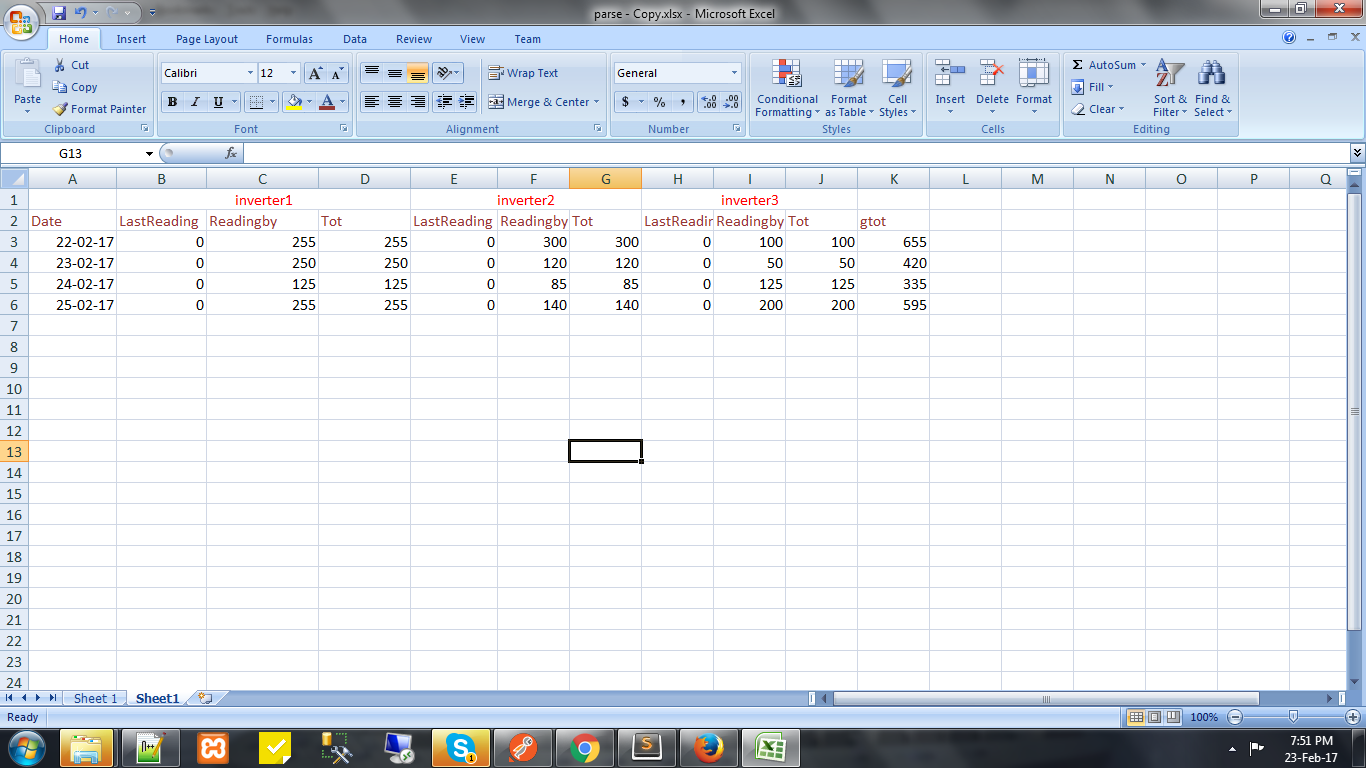Open Format as Table gallery
The image size is (1366, 768).
pyautogui.click(x=849, y=88)
